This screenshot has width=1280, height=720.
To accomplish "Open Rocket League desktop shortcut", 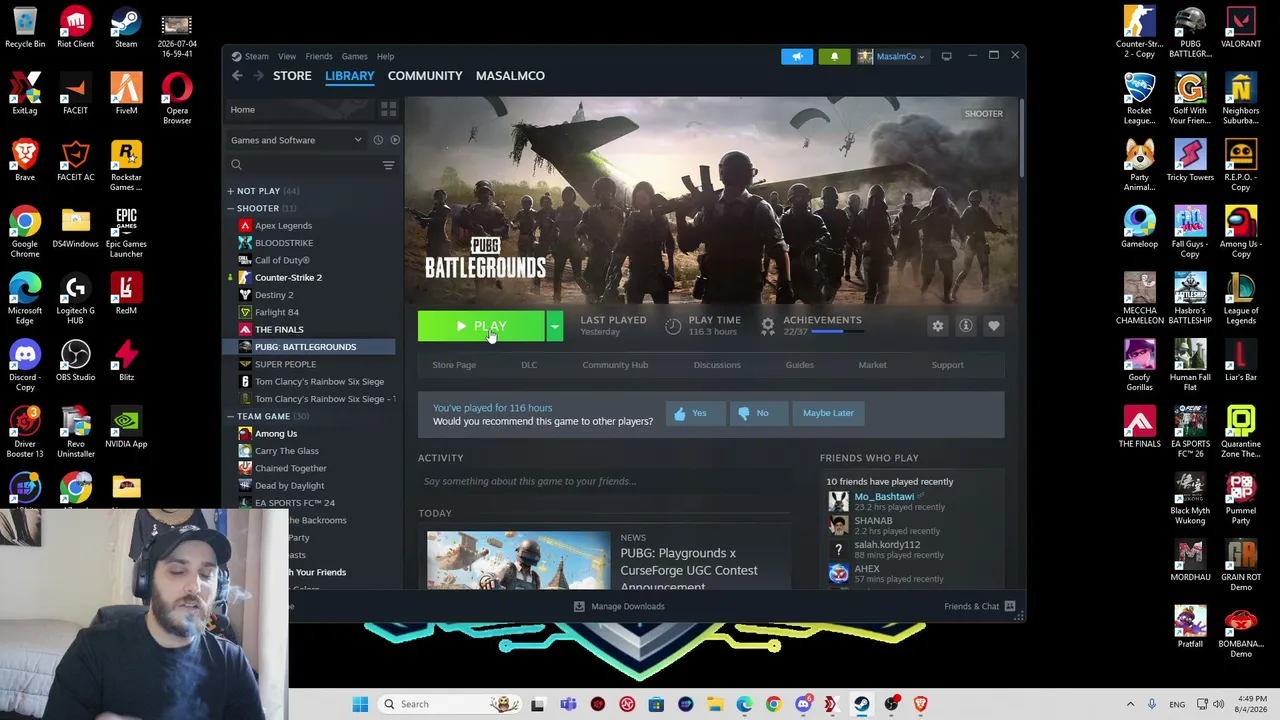I will pos(1139,101).
